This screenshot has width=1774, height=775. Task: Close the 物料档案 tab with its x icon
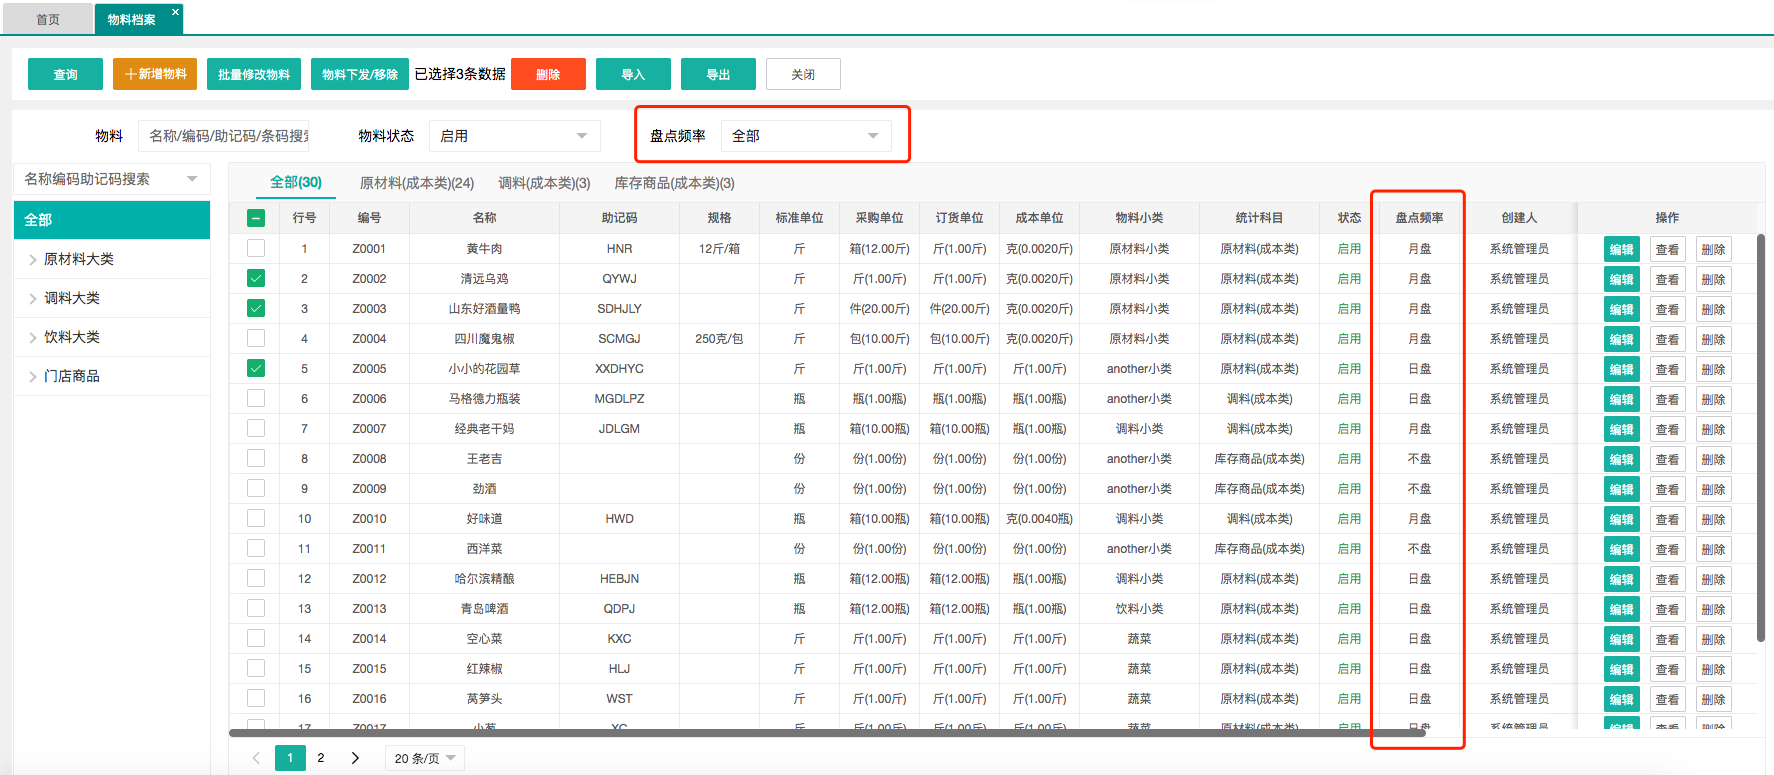tap(175, 12)
